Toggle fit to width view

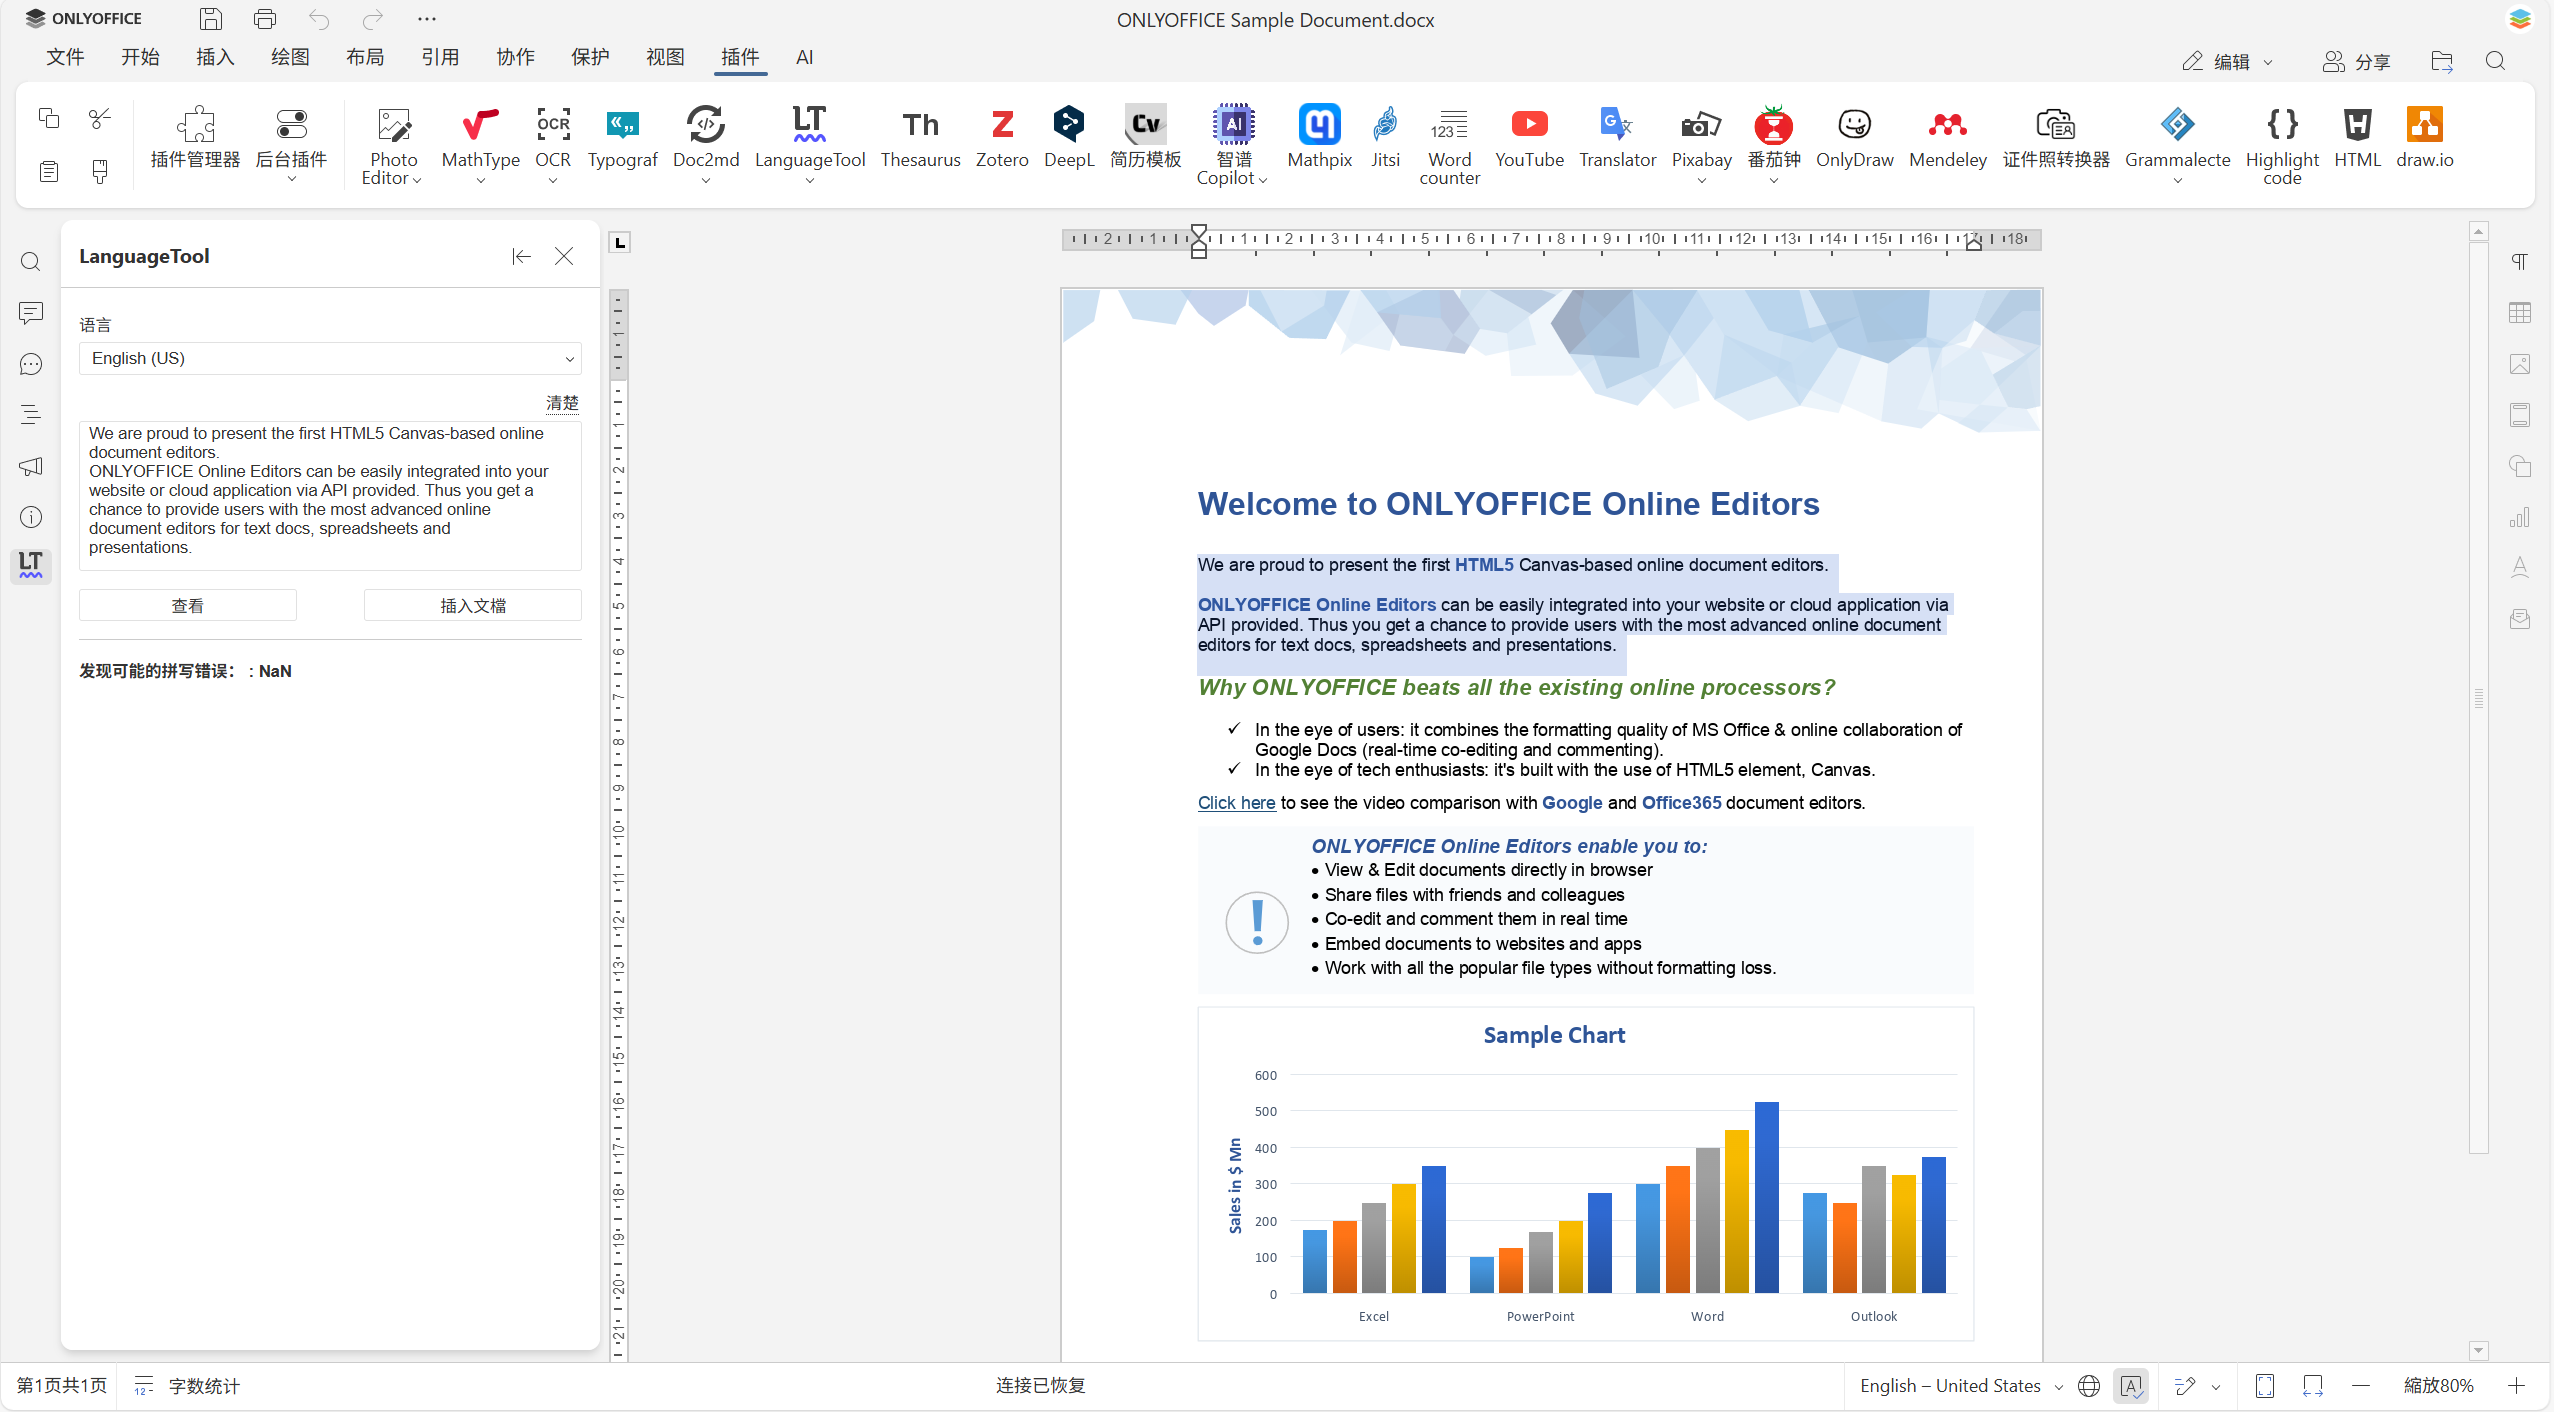(2313, 1386)
